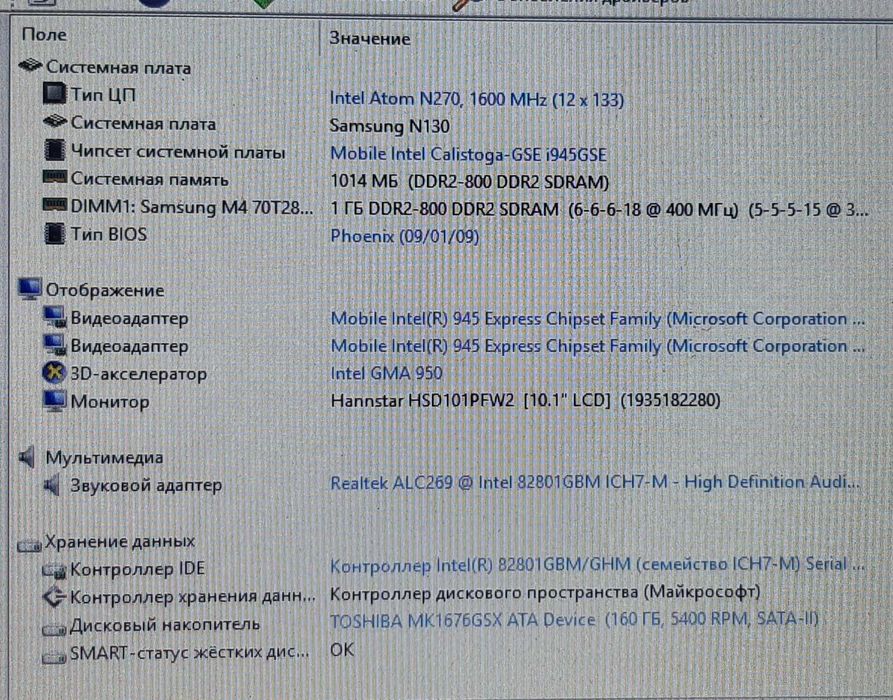Click the Отображение monitor section icon
The height and width of the screenshot is (700, 893).
tap(30, 289)
